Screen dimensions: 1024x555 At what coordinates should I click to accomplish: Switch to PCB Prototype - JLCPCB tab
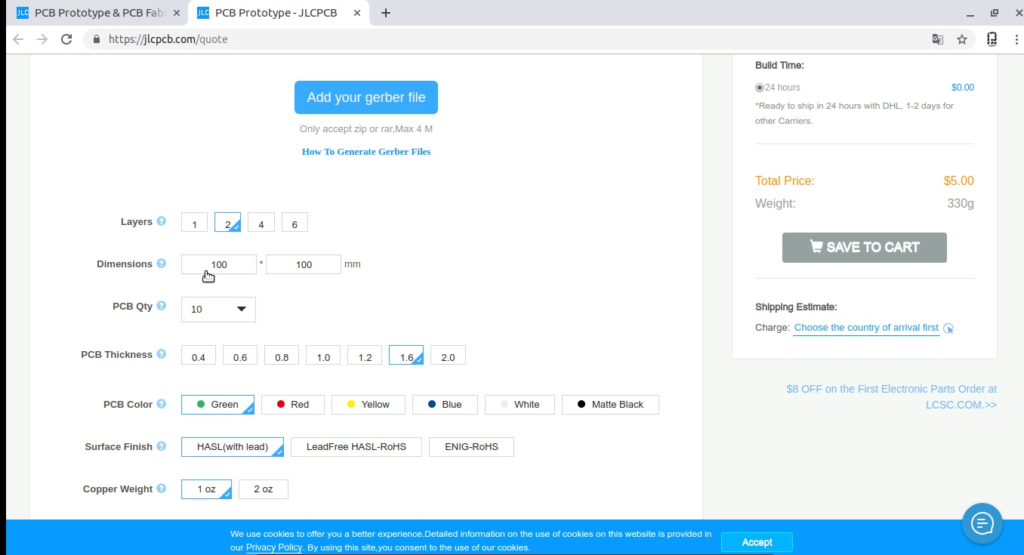click(279, 13)
